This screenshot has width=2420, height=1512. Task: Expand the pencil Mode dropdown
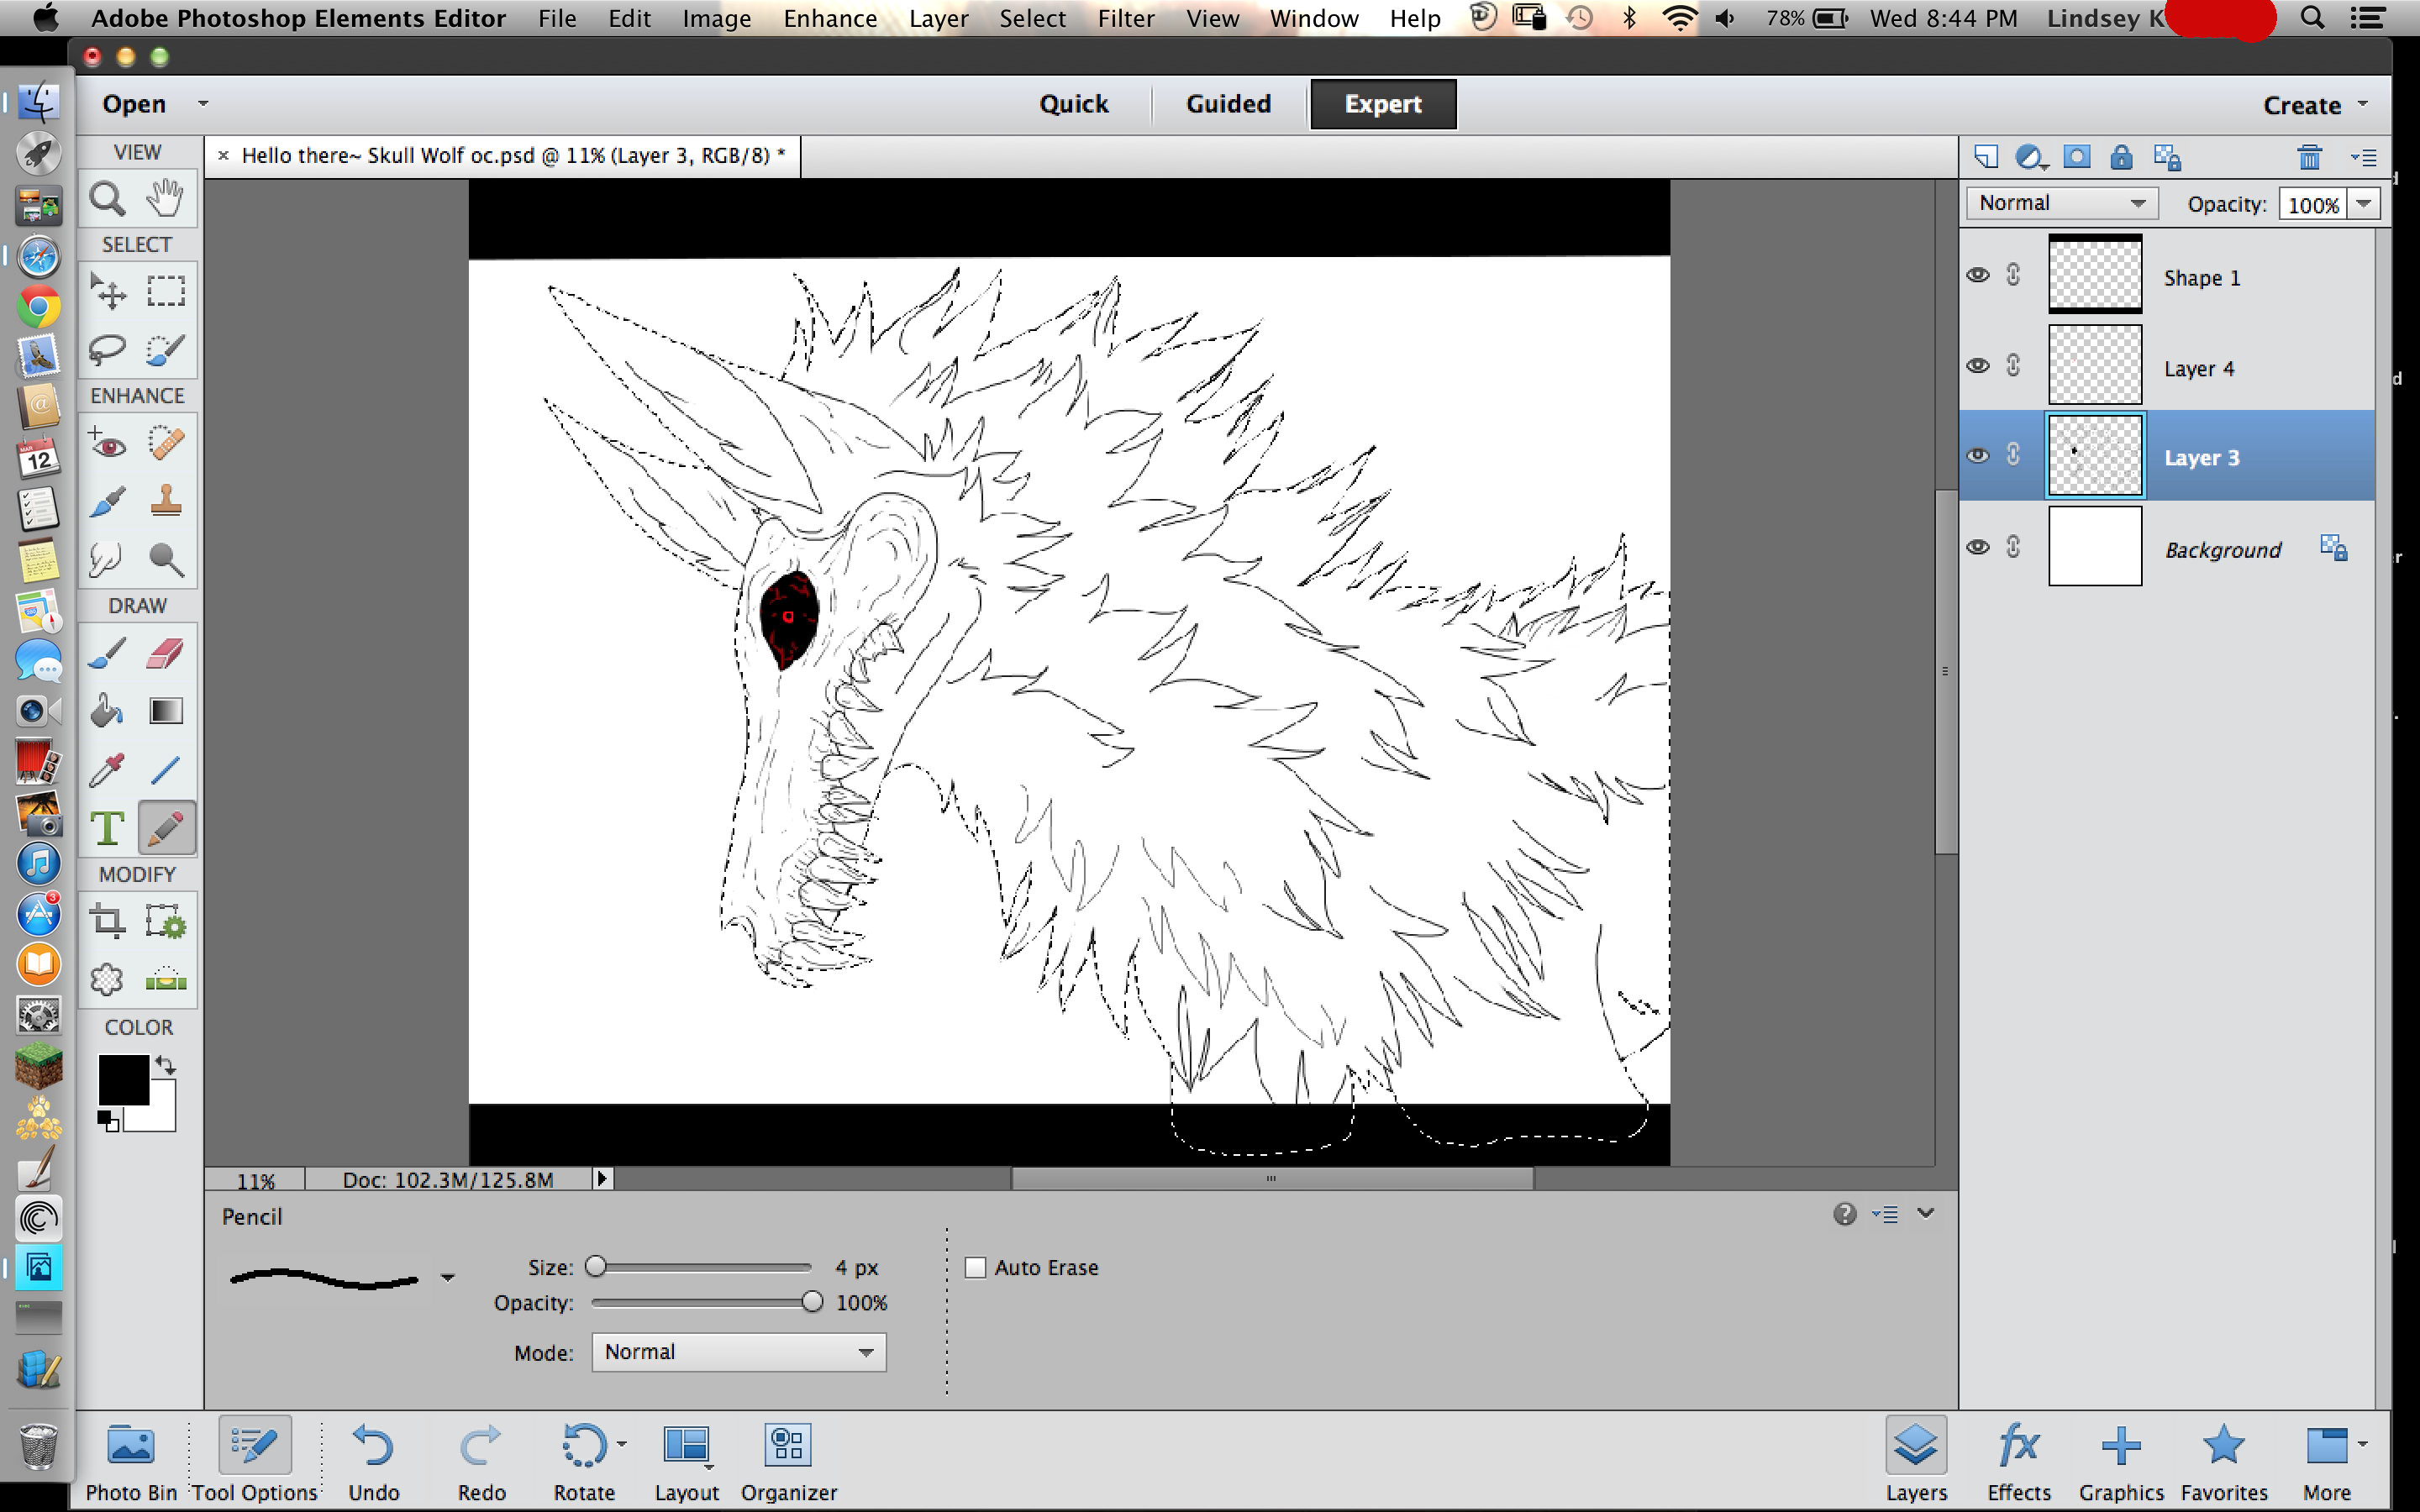(x=738, y=1352)
